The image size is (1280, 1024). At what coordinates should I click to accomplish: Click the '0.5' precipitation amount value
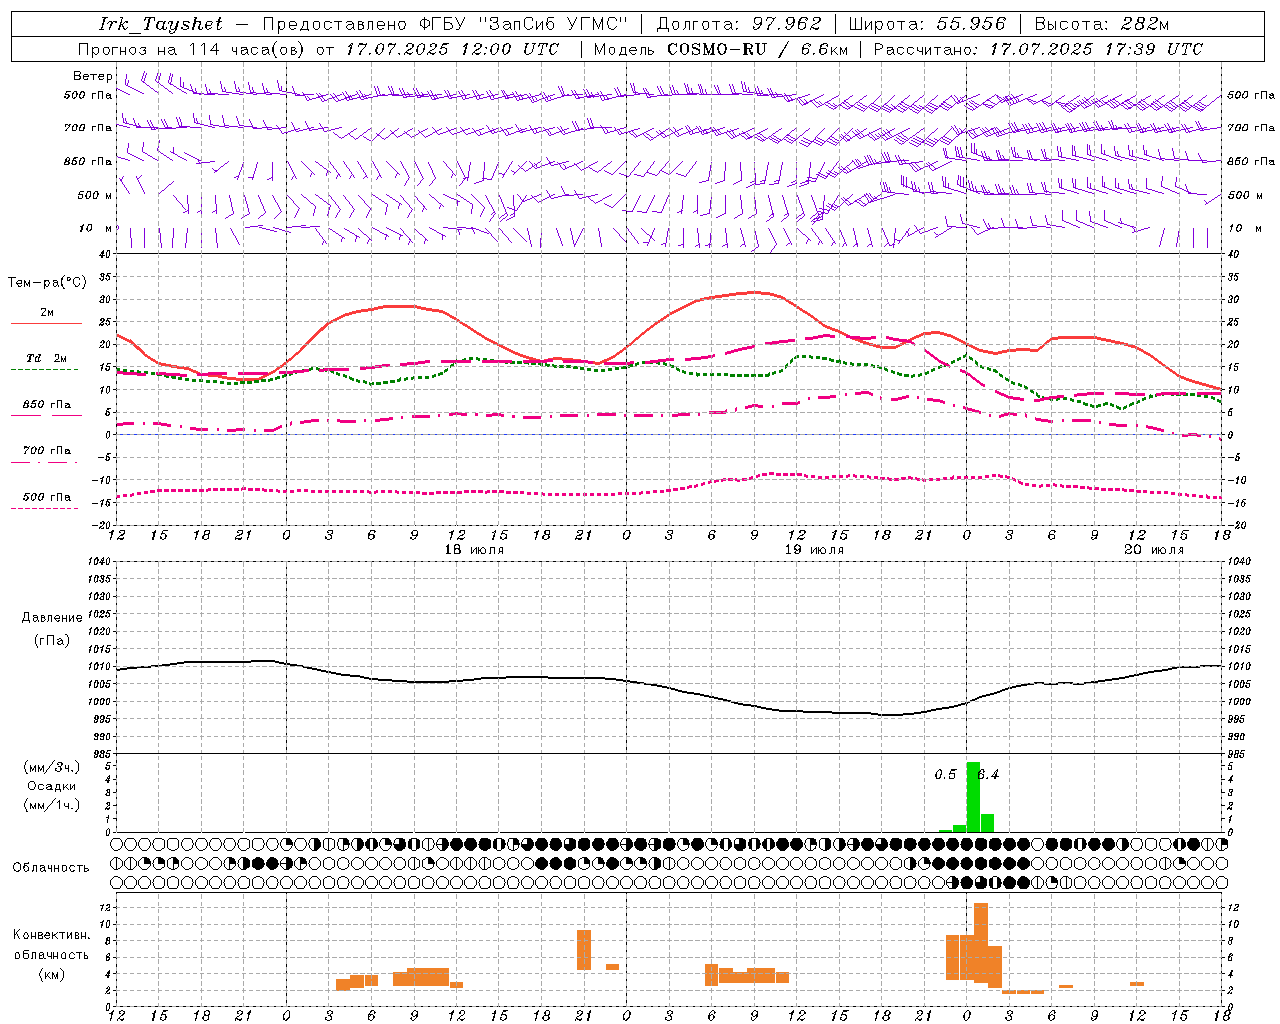[945, 774]
